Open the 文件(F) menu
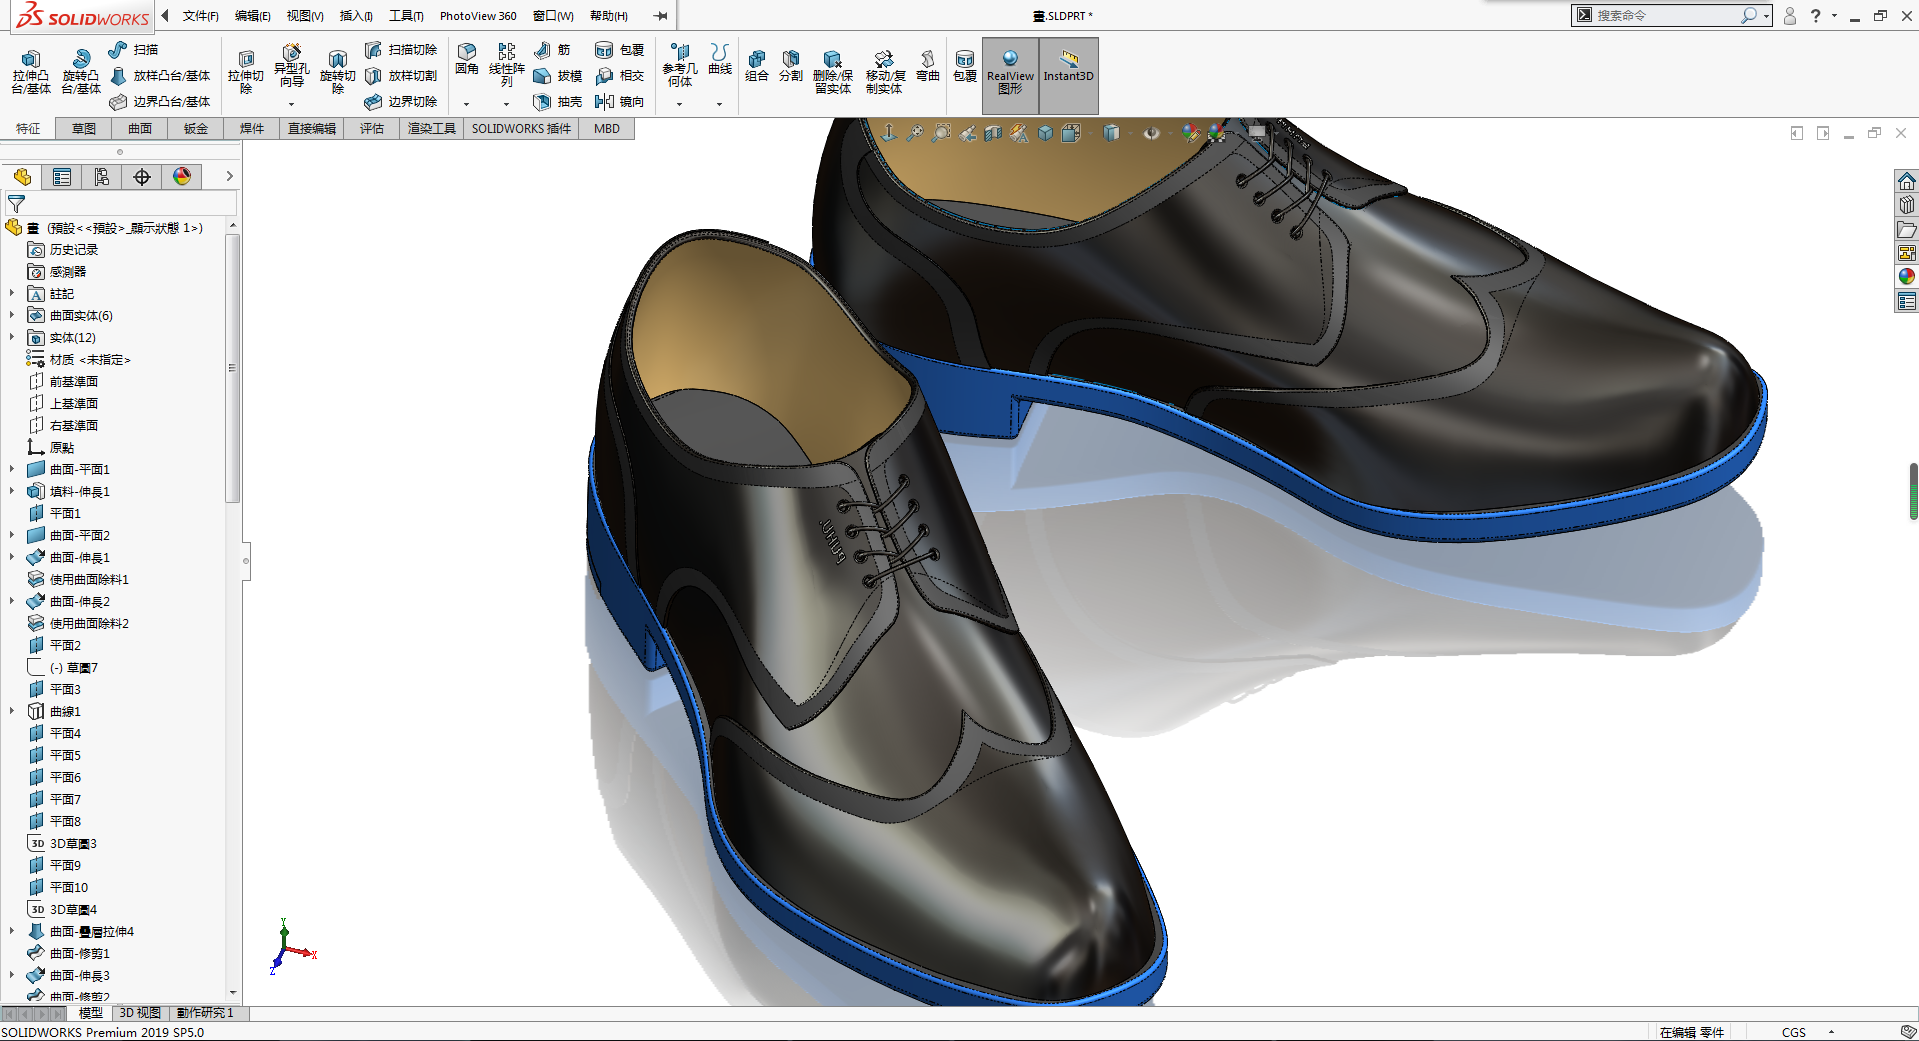 [x=200, y=16]
